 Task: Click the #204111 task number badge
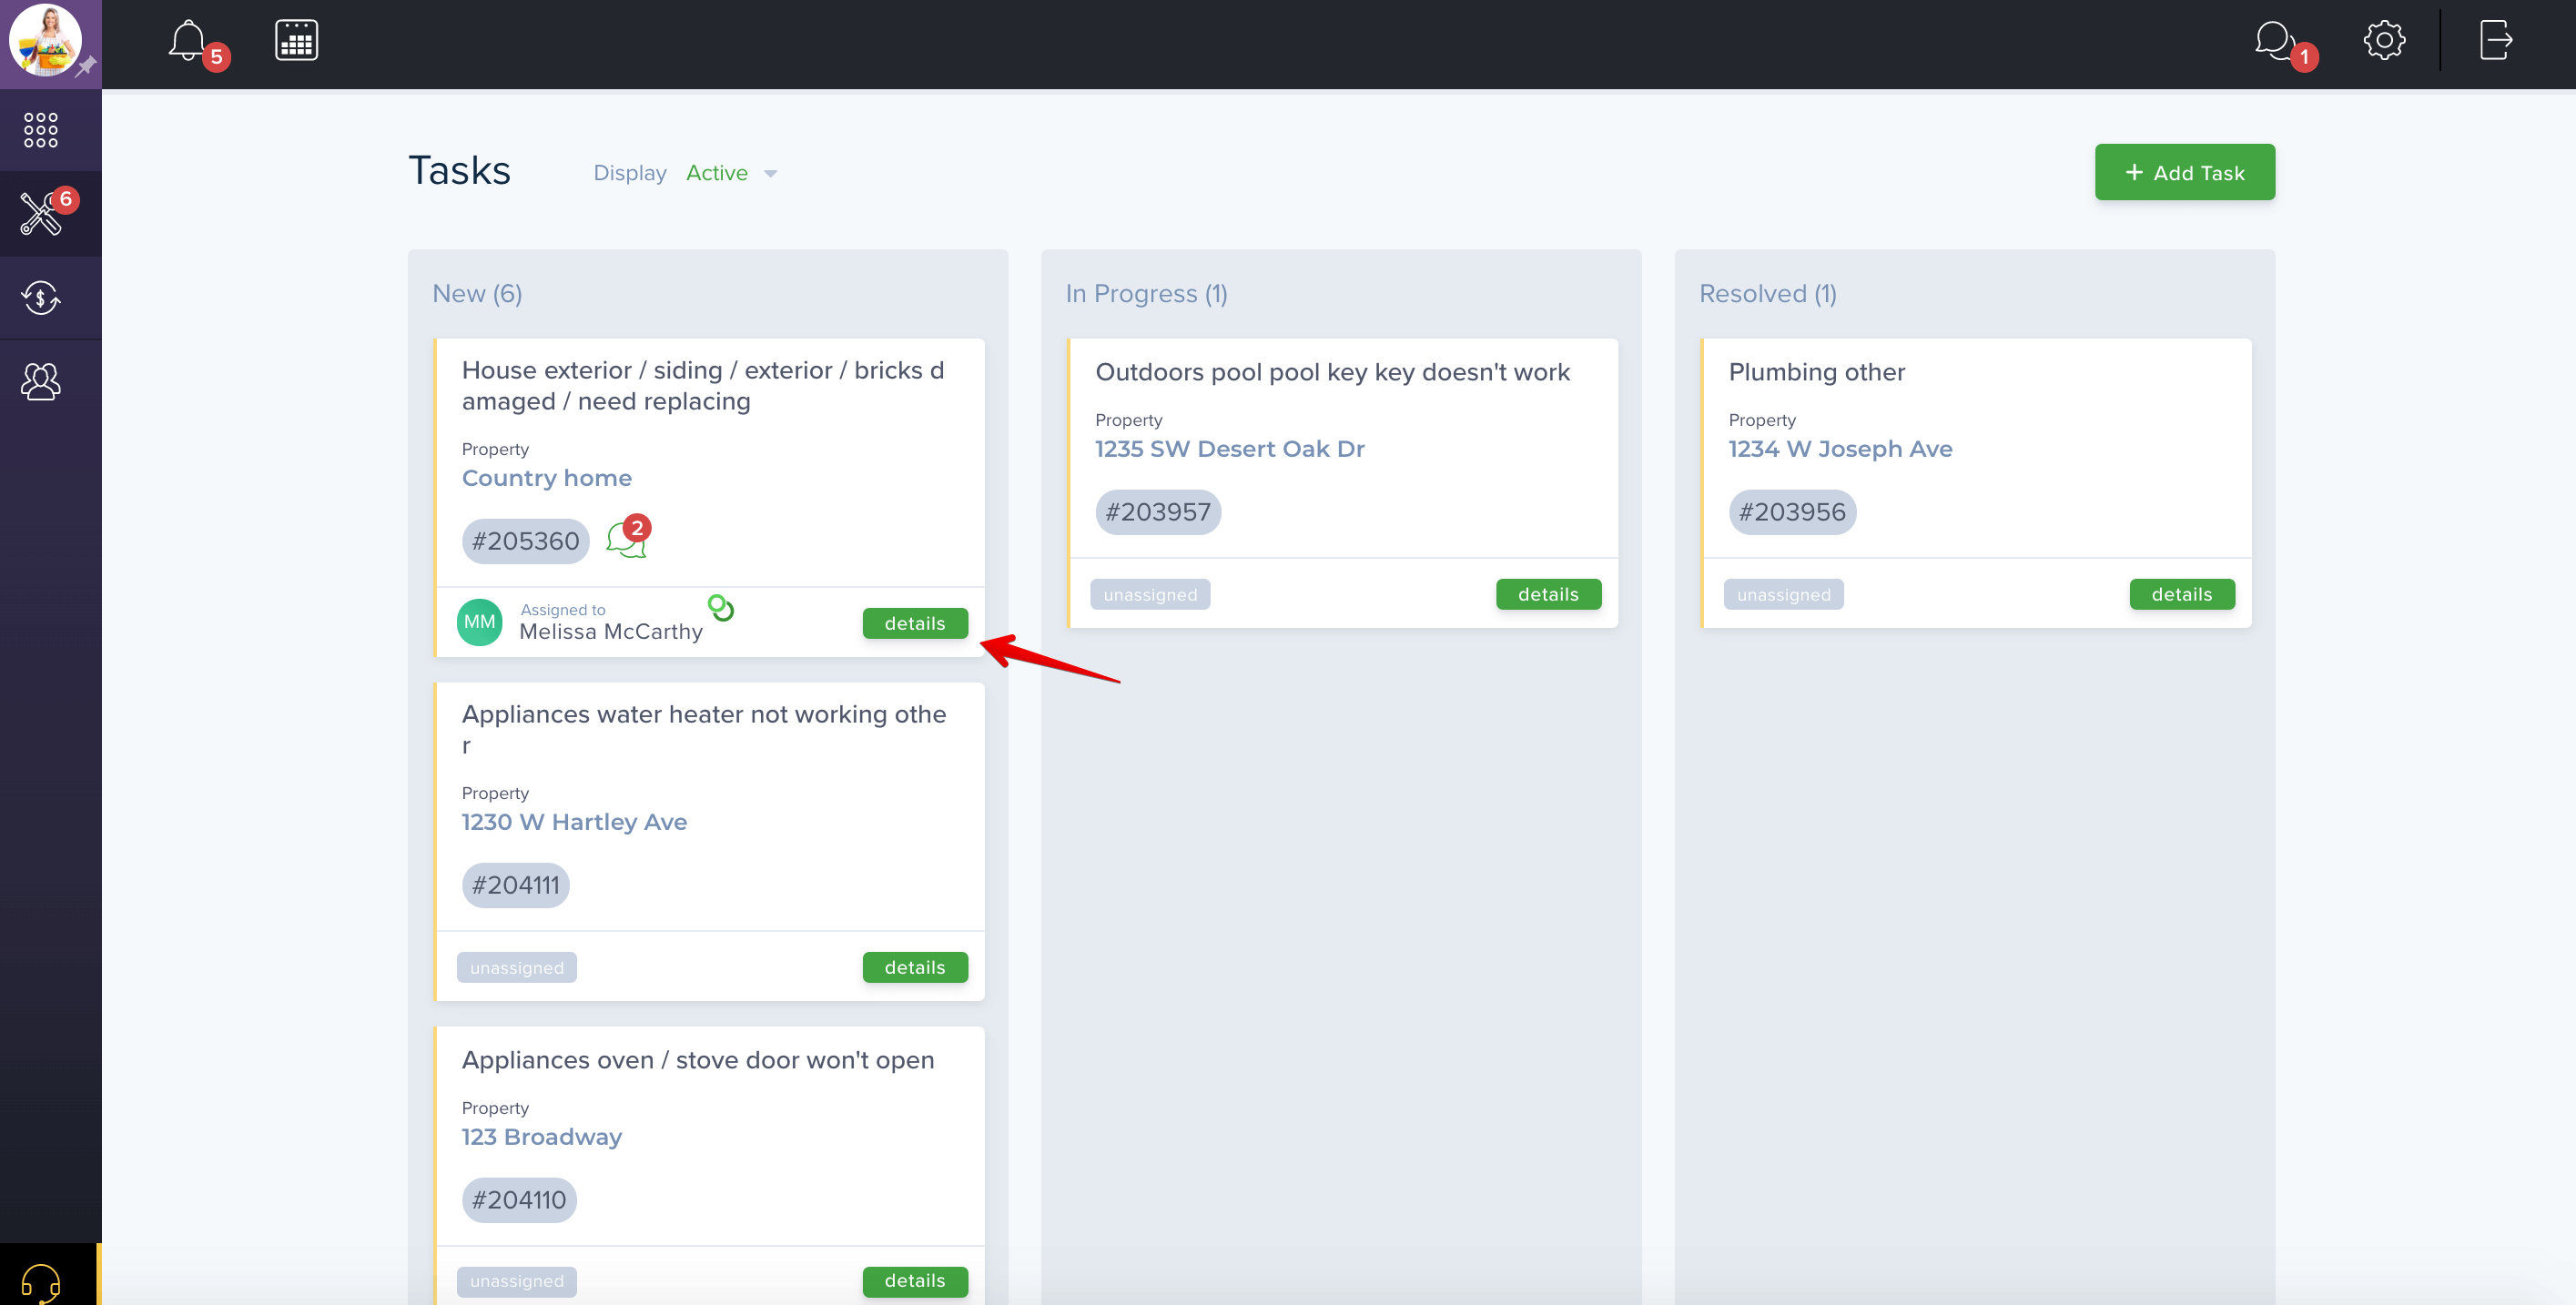[x=515, y=885]
